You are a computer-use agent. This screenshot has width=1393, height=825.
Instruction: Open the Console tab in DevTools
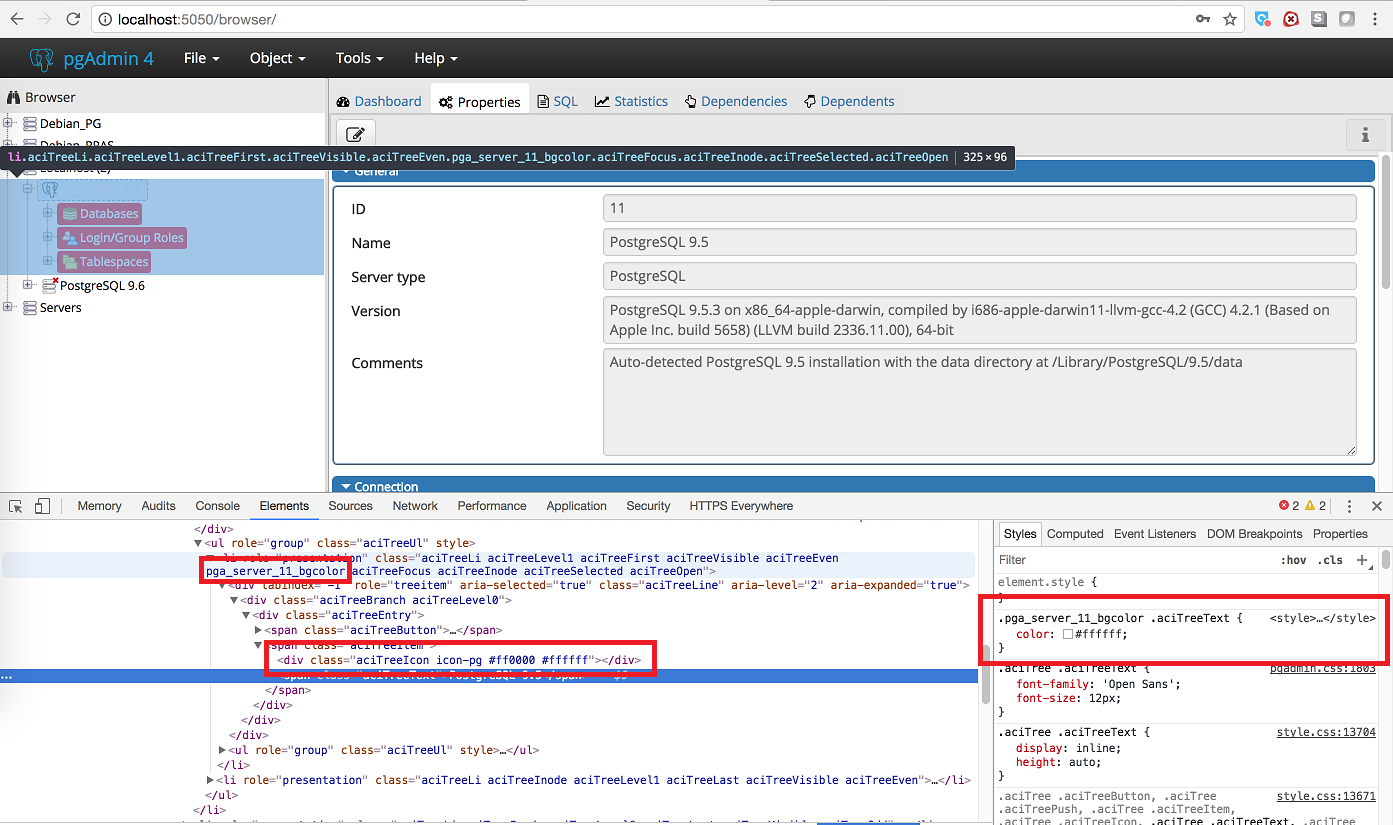pyautogui.click(x=217, y=506)
